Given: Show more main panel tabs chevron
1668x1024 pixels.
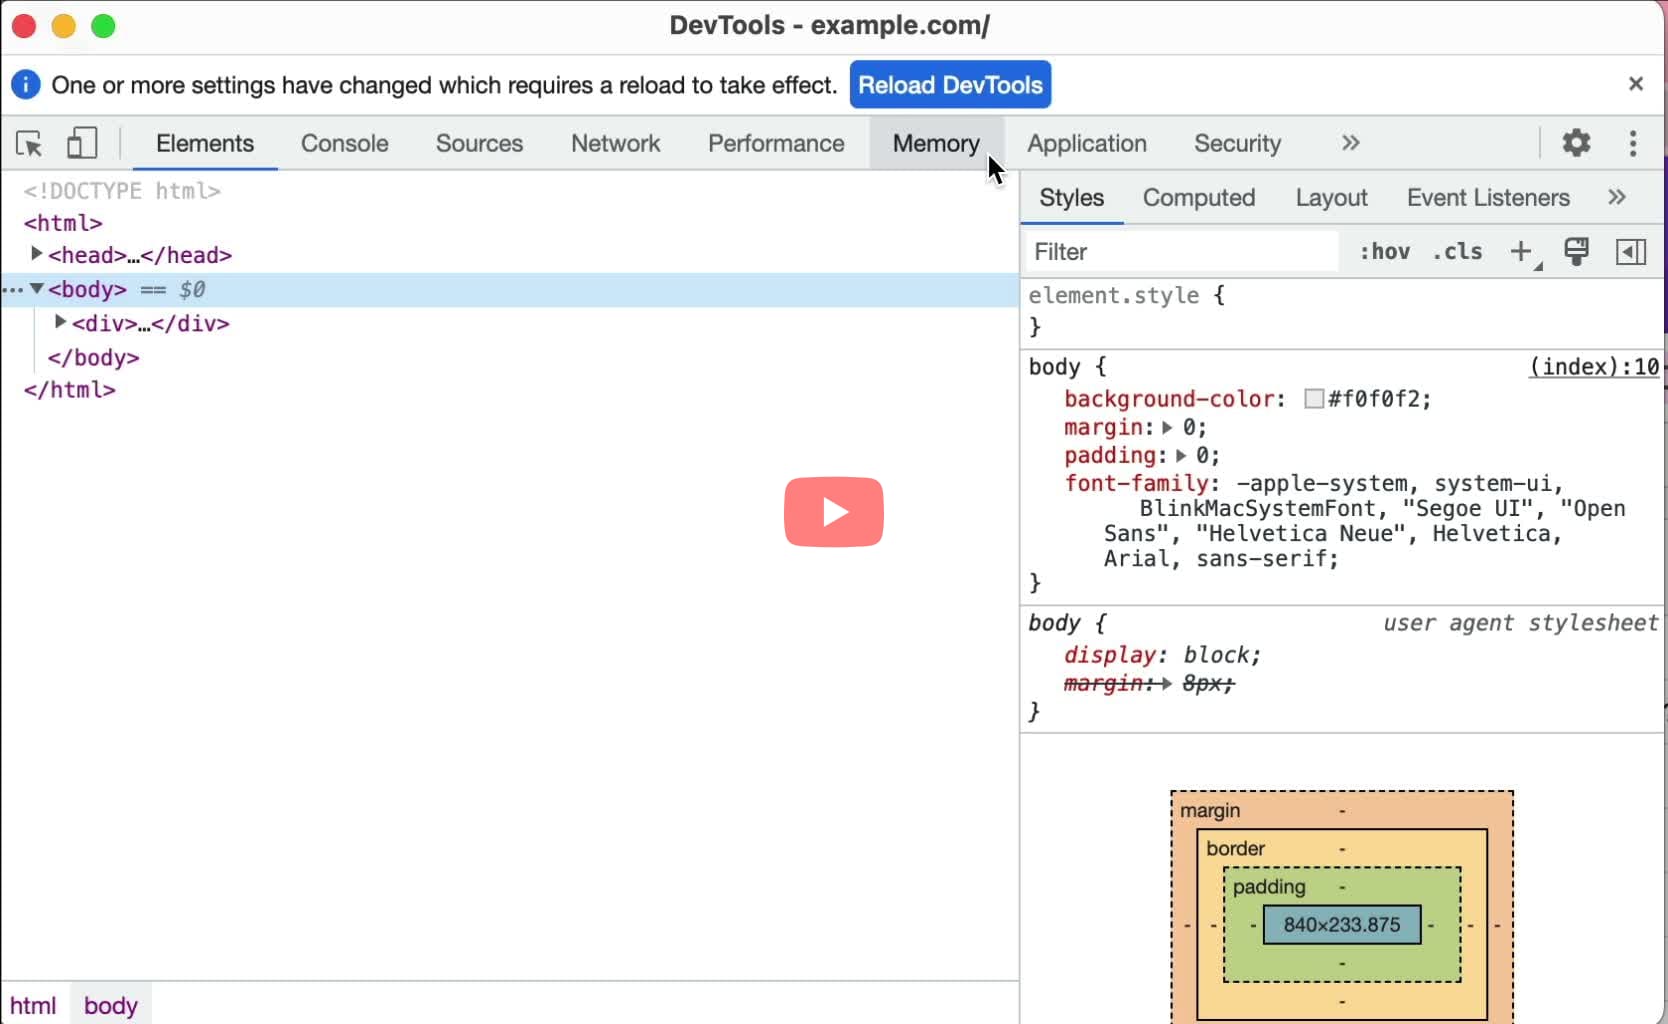Looking at the screenshot, I should [1351, 143].
